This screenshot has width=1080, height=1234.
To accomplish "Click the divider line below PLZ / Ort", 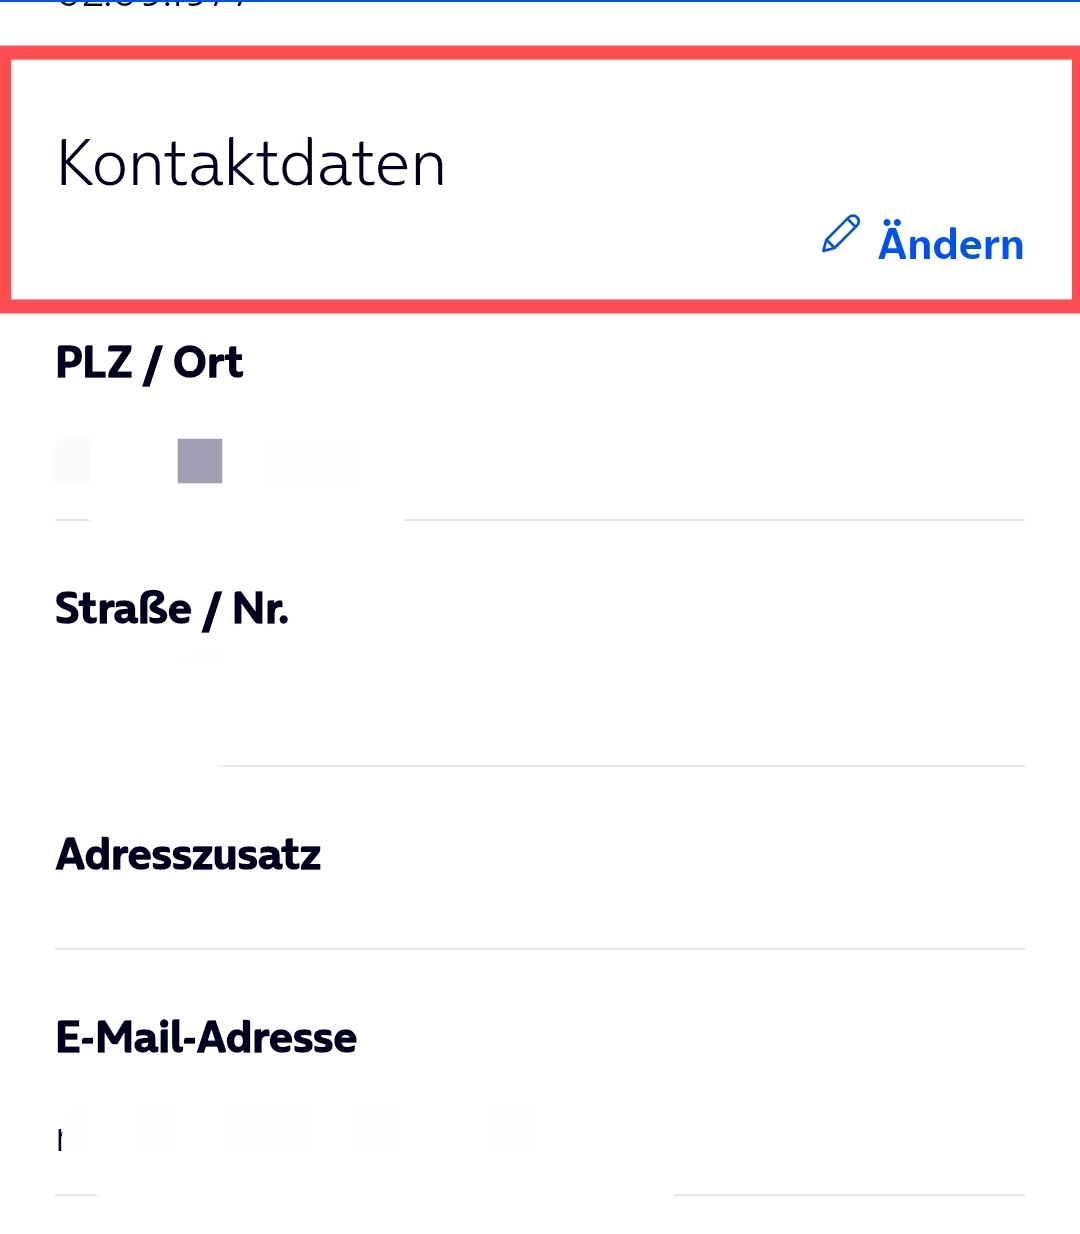I will tap(714, 520).
